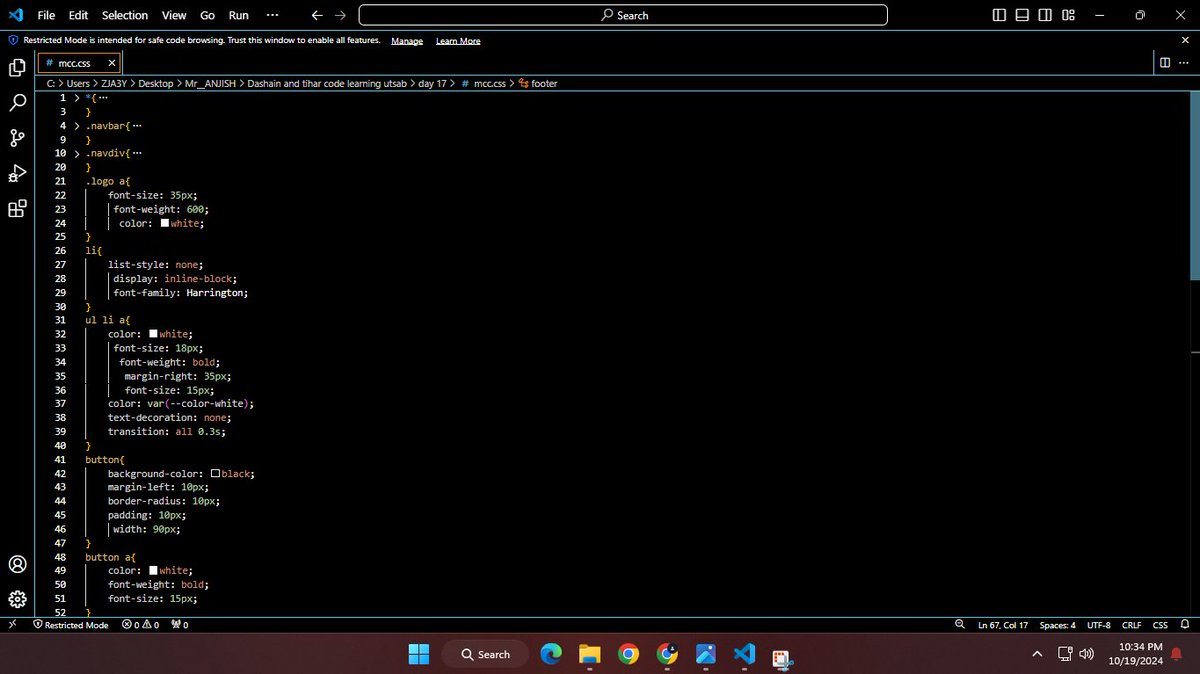The height and width of the screenshot is (674, 1200).
Task: Expand the folded universal selector rule on line 1
Action: pyautogui.click(x=76, y=98)
